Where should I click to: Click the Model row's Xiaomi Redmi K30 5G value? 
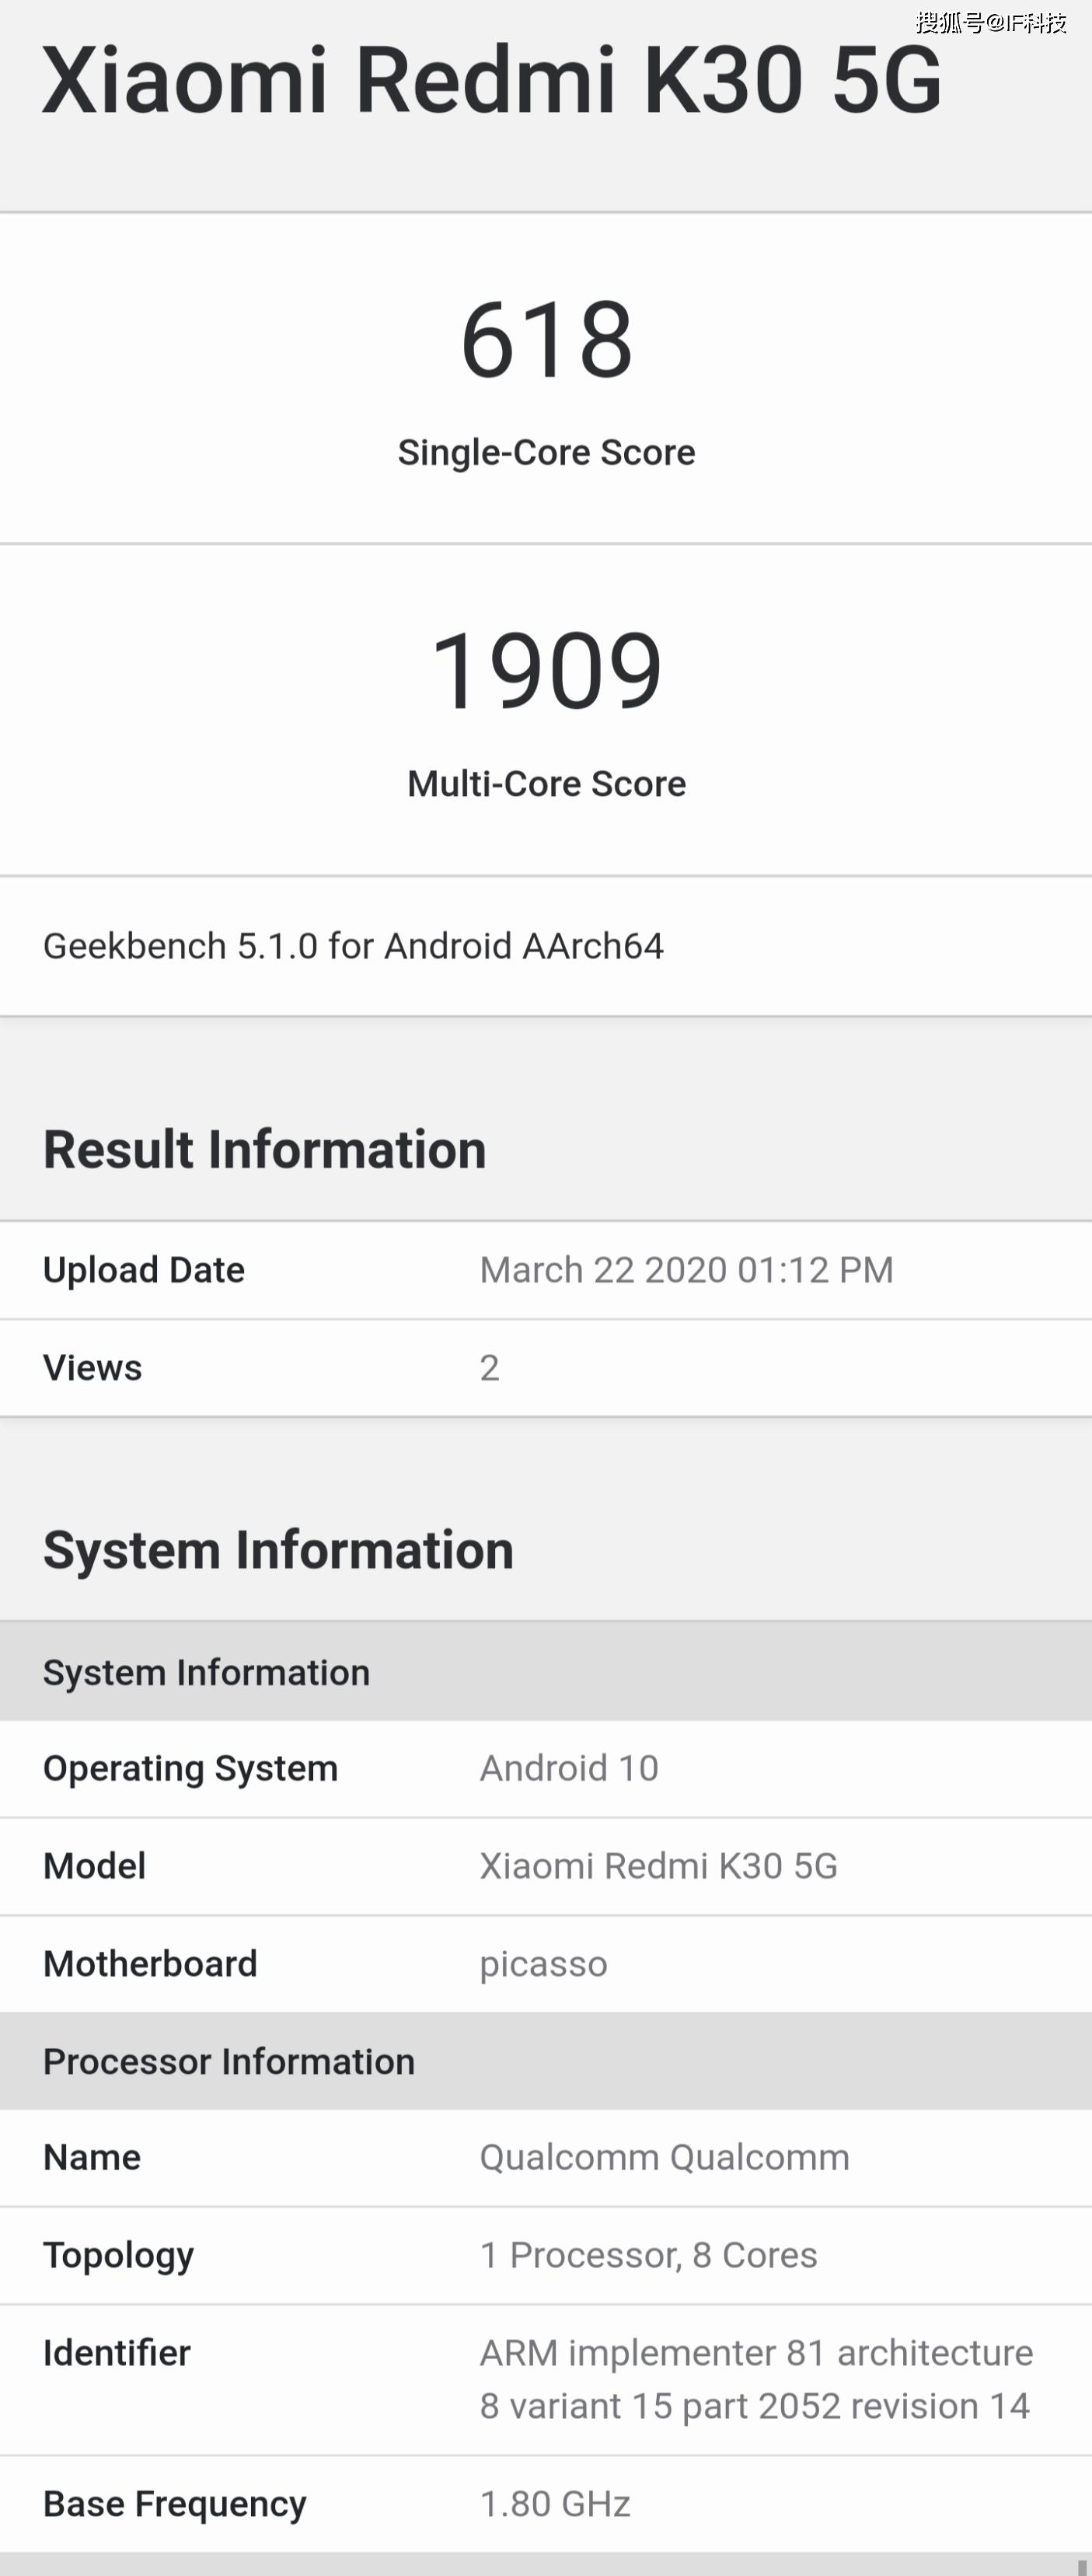click(x=658, y=1866)
